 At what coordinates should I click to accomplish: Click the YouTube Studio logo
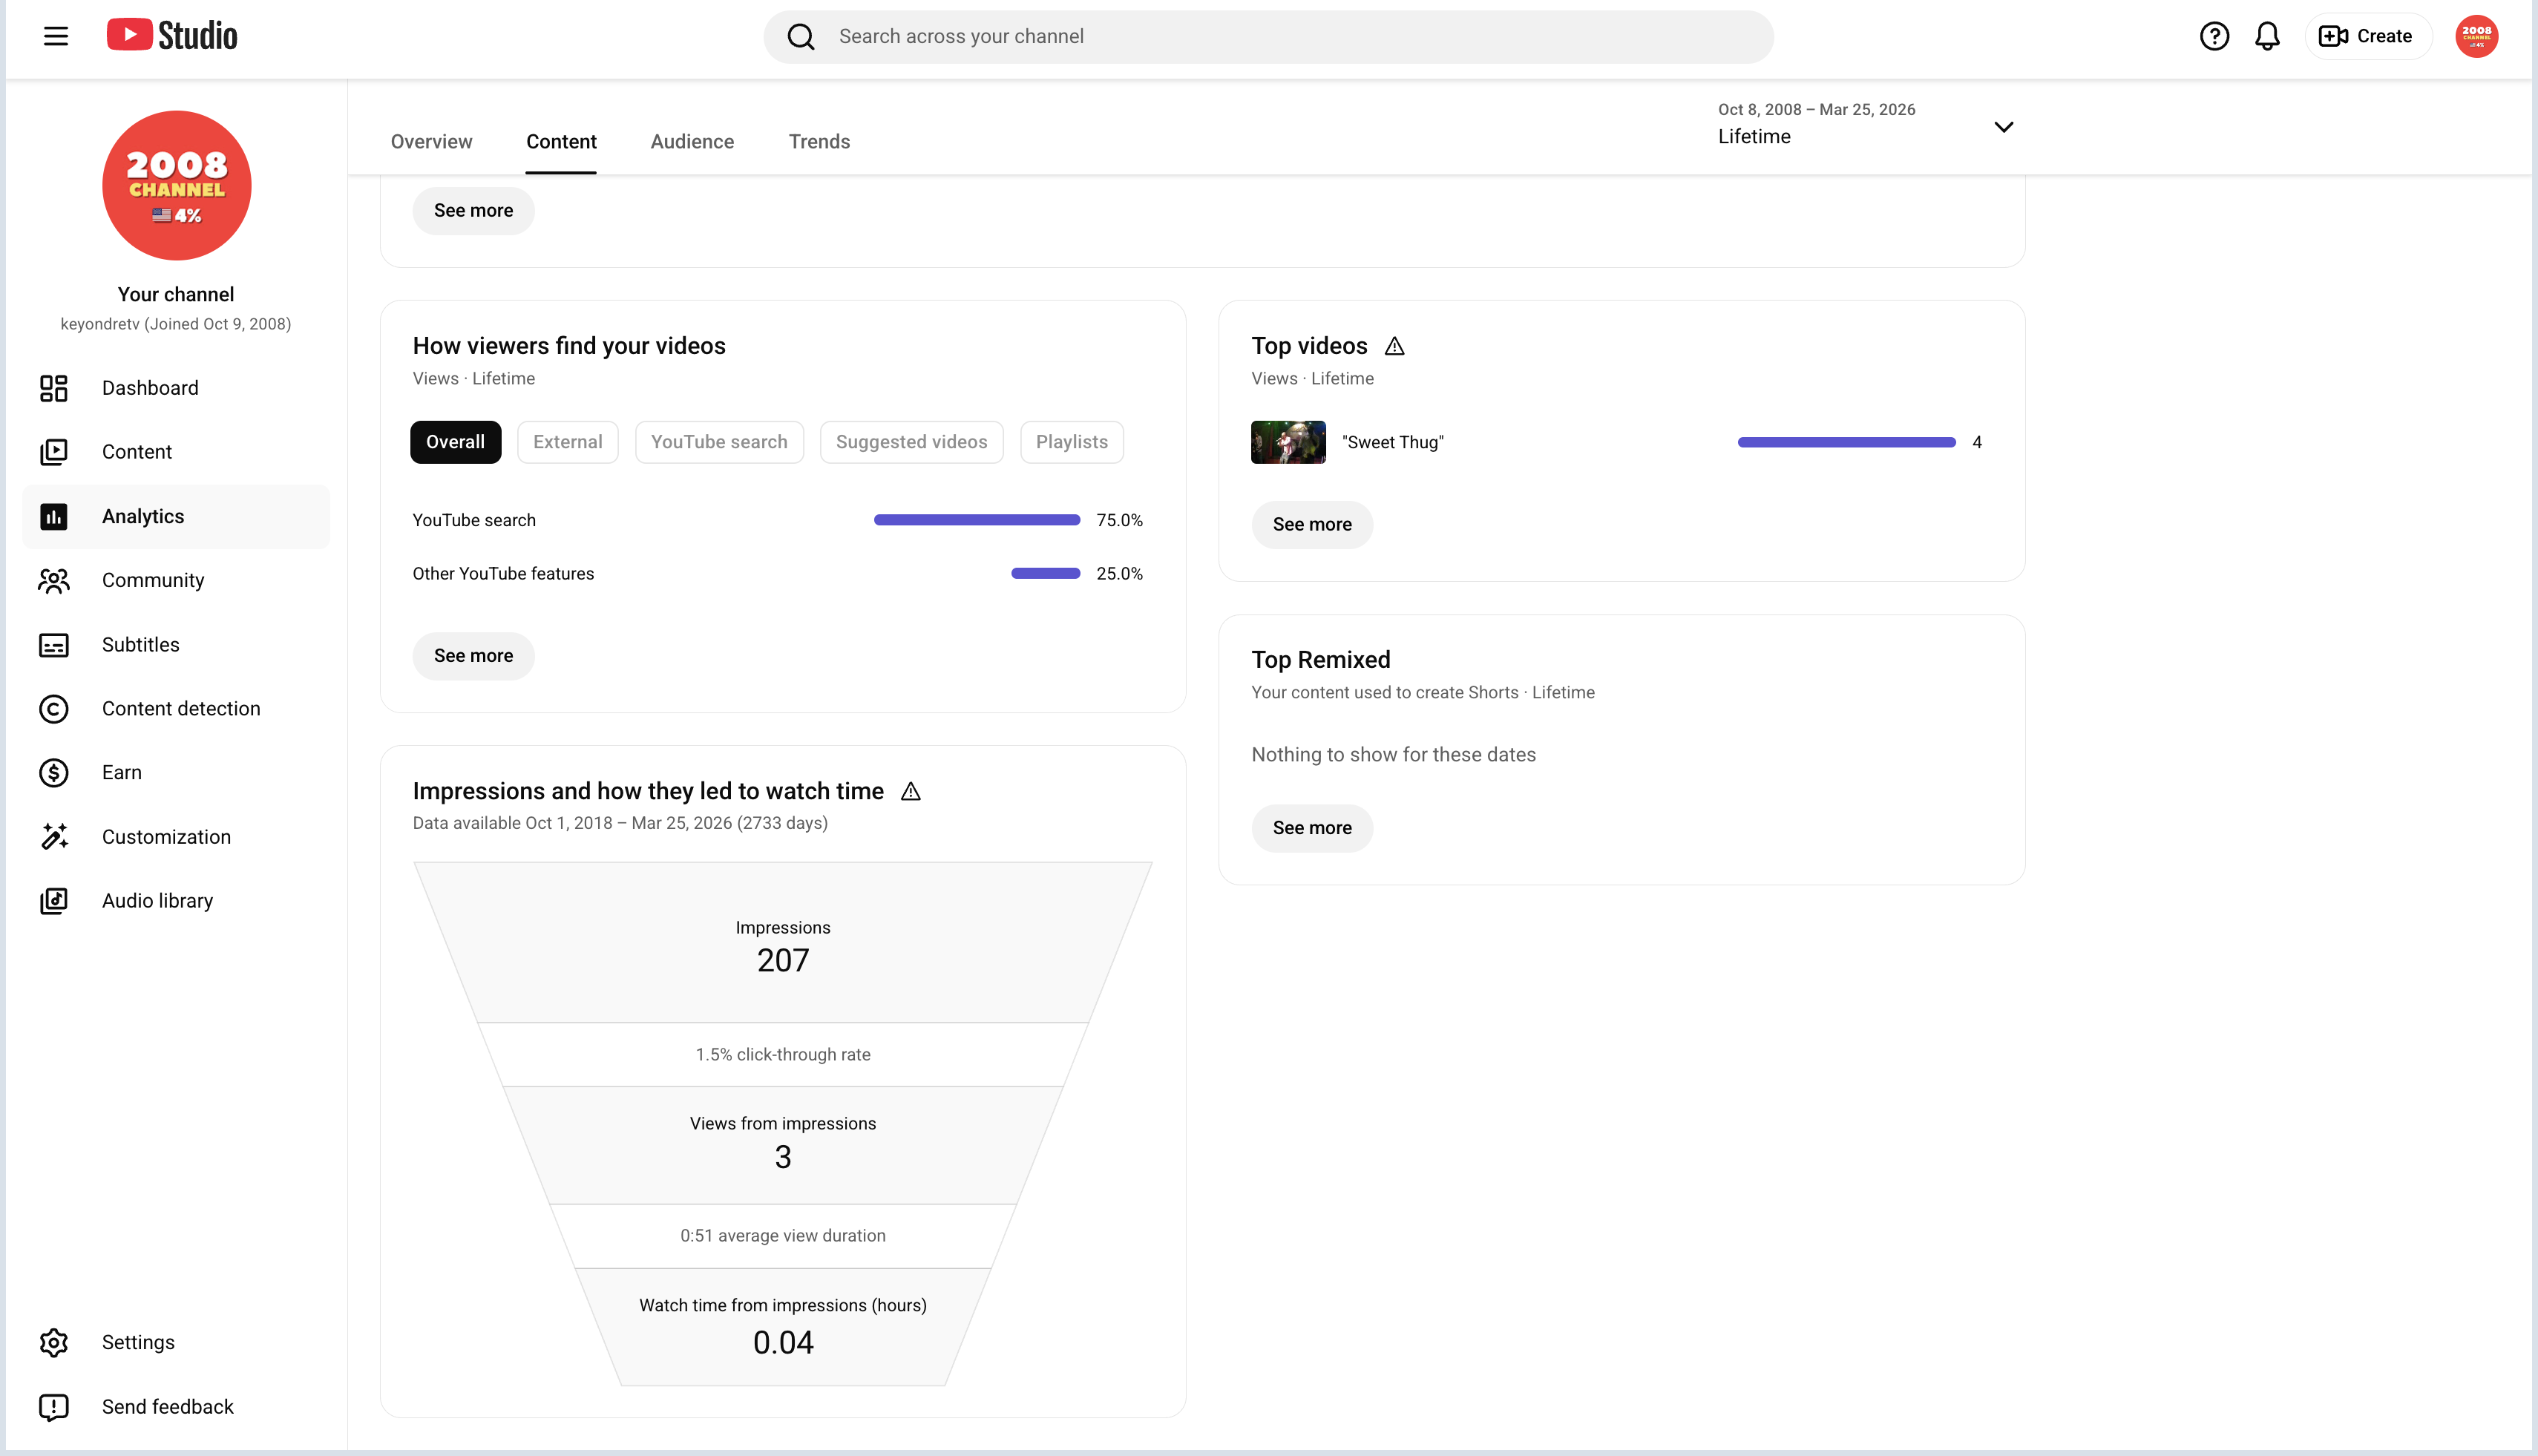[x=172, y=36]
